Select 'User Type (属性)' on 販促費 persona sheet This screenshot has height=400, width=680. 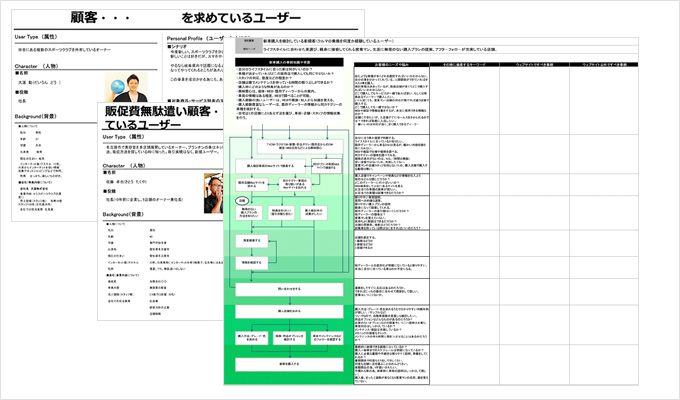click(x=124, y=137)
